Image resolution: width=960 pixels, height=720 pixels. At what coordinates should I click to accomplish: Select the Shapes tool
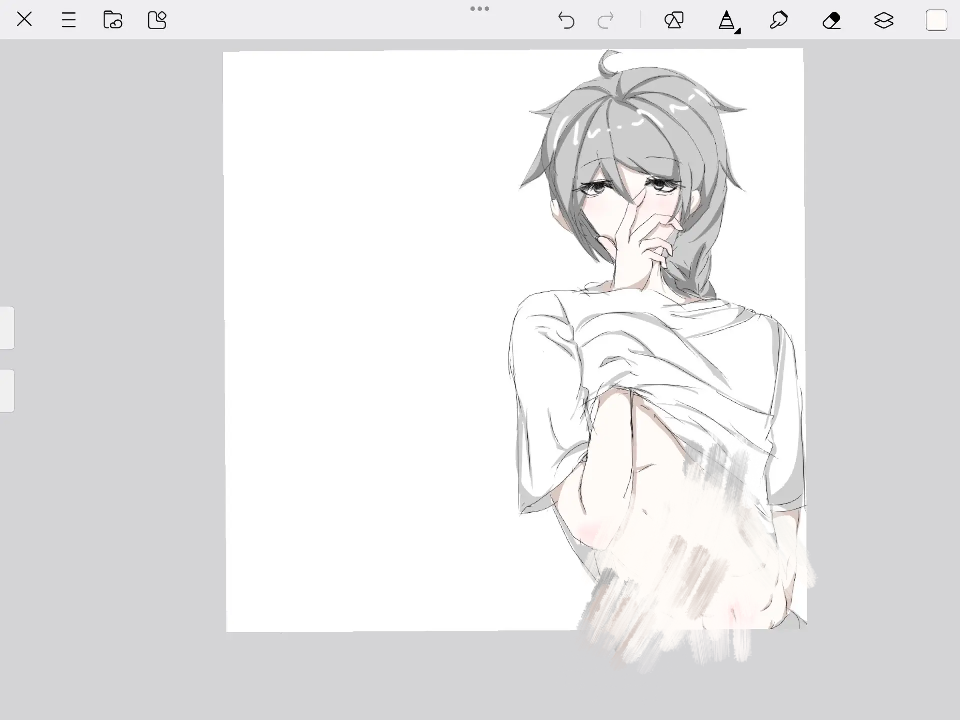674,20
